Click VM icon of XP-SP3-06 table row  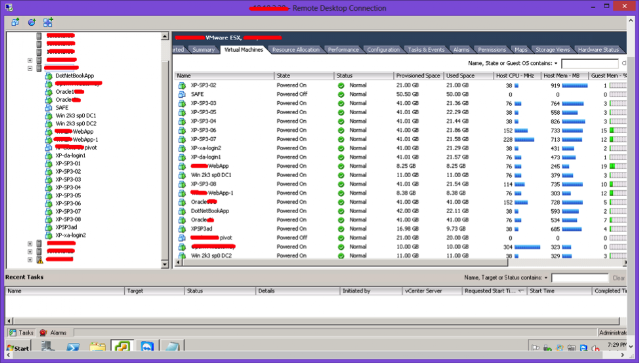[x=182, y=131]
